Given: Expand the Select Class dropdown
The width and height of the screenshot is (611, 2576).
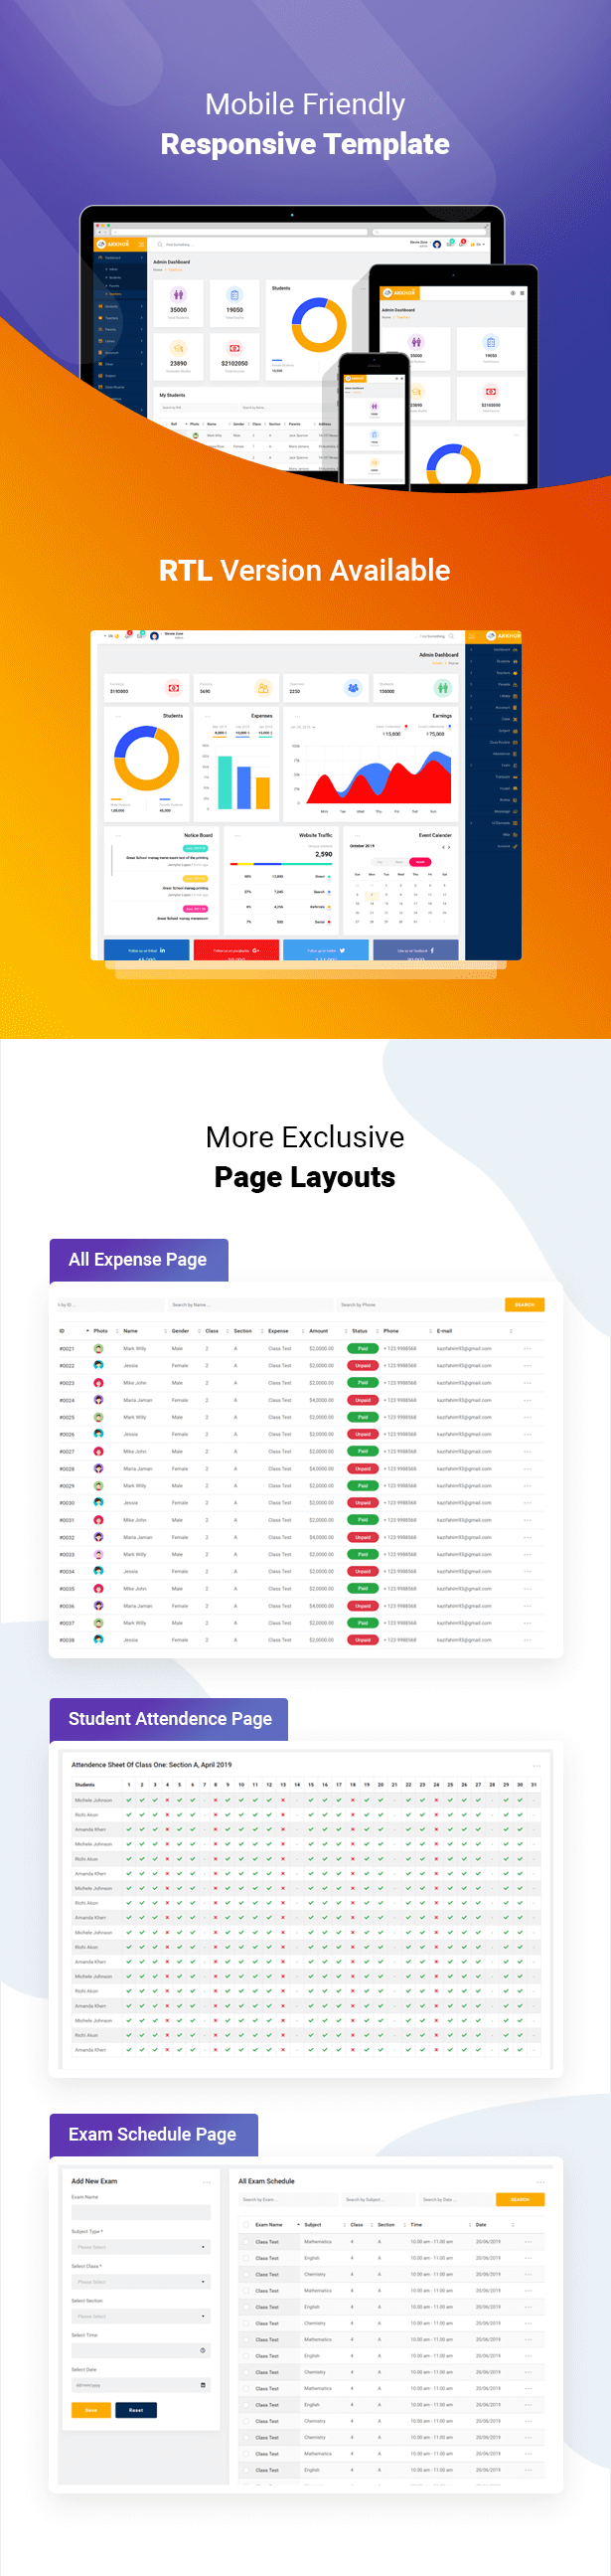Looking at the screenshot, I should 141,2282.
